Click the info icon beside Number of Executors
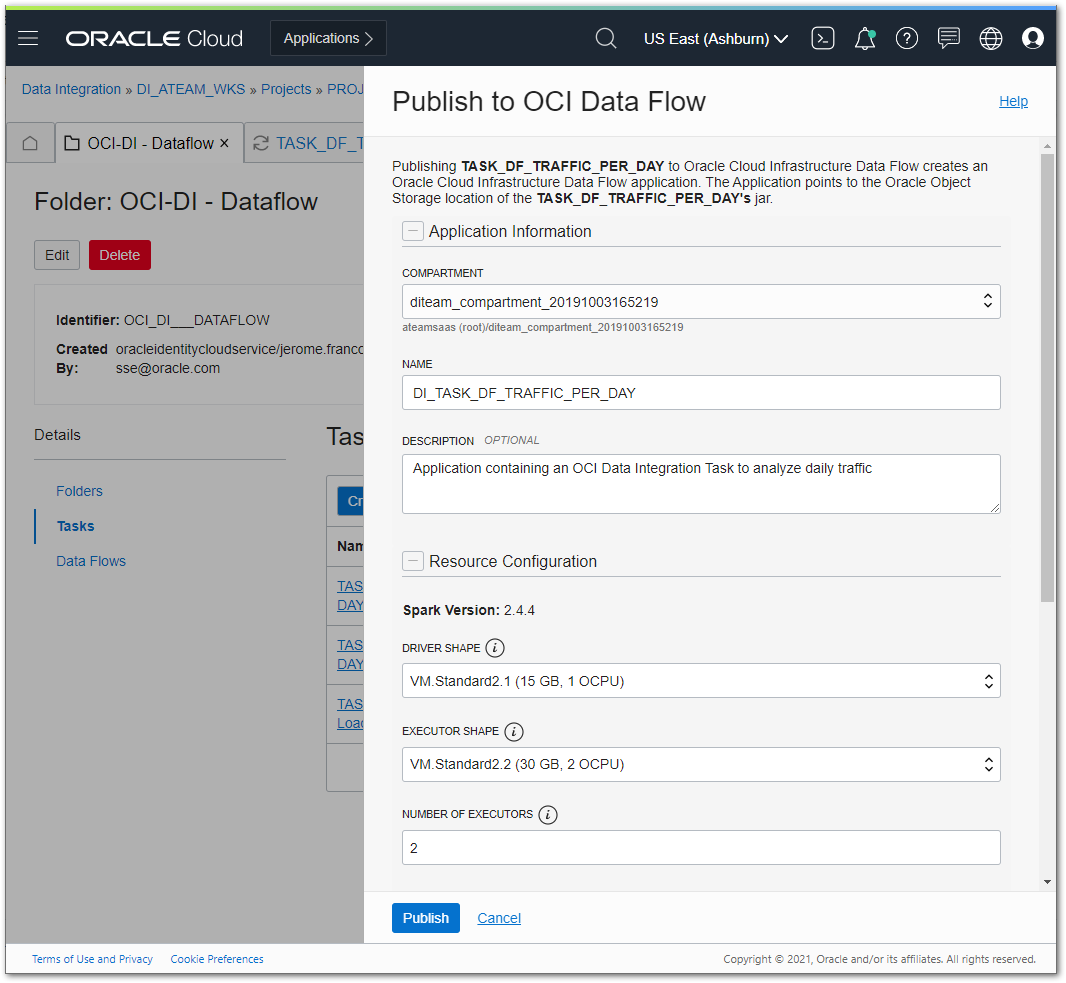This screenshot has height=983, width=1066. point(547,815)
